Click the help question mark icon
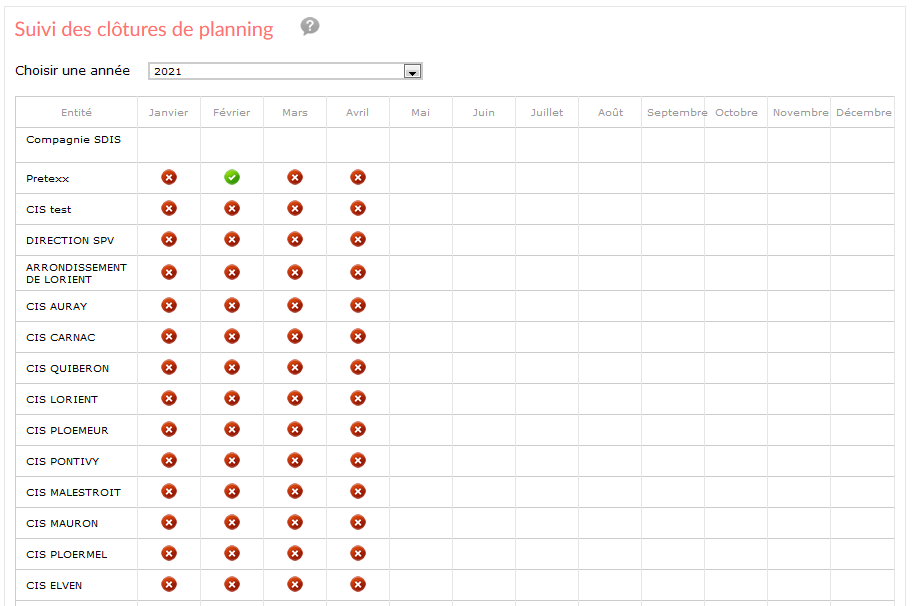Viewport: 913px width, 606px height. pos(310,26)
